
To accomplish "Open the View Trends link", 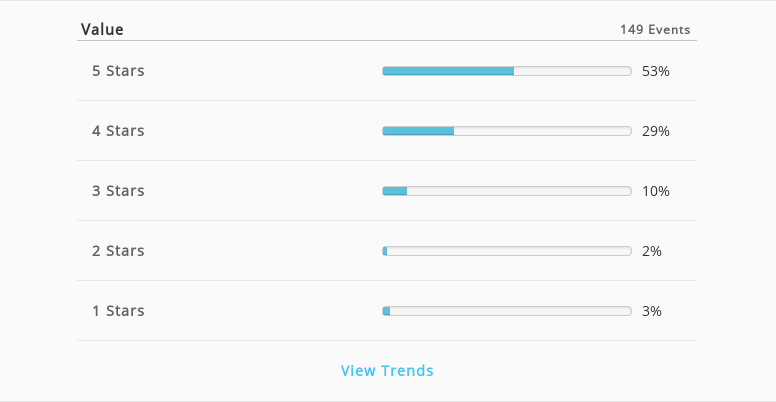I will click(387, 370).
